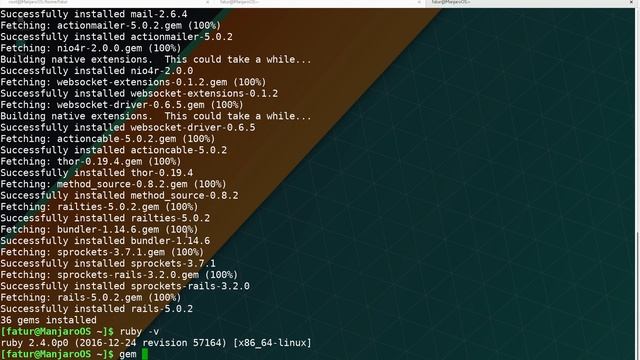Click 'Successfully installed rails-5.0.2' line
The width and height of the screenshot is (640, 360).
(97, 309)
